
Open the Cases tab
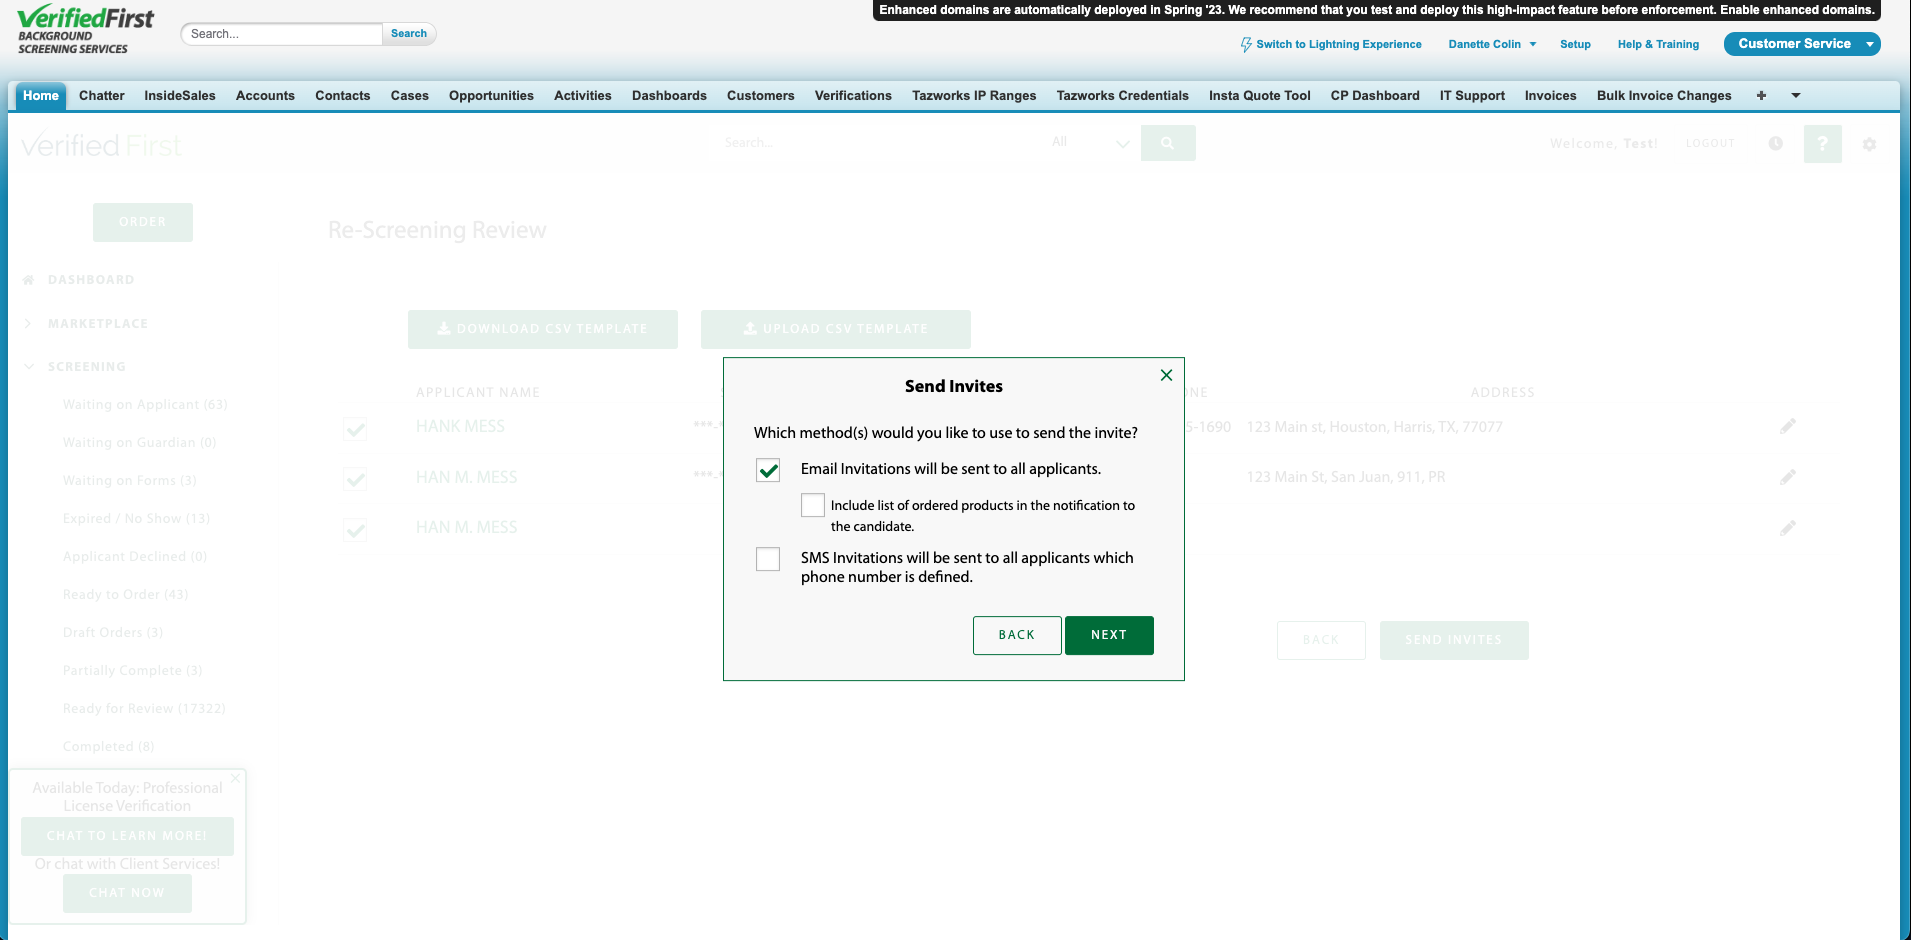point(410,96)
